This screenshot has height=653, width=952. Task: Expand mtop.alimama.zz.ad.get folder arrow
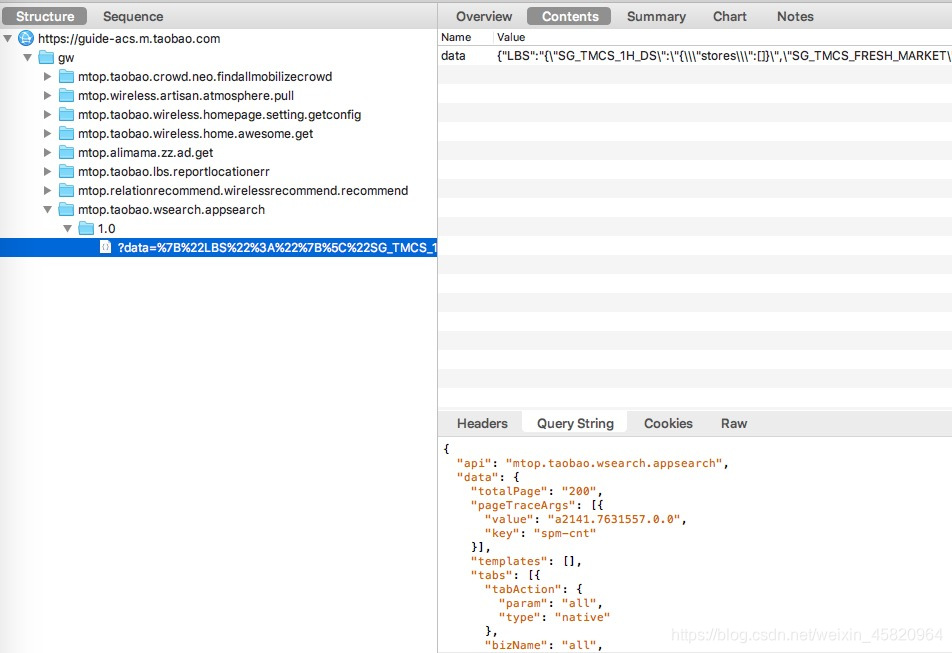pyautogui.click(x=47, y=152)
